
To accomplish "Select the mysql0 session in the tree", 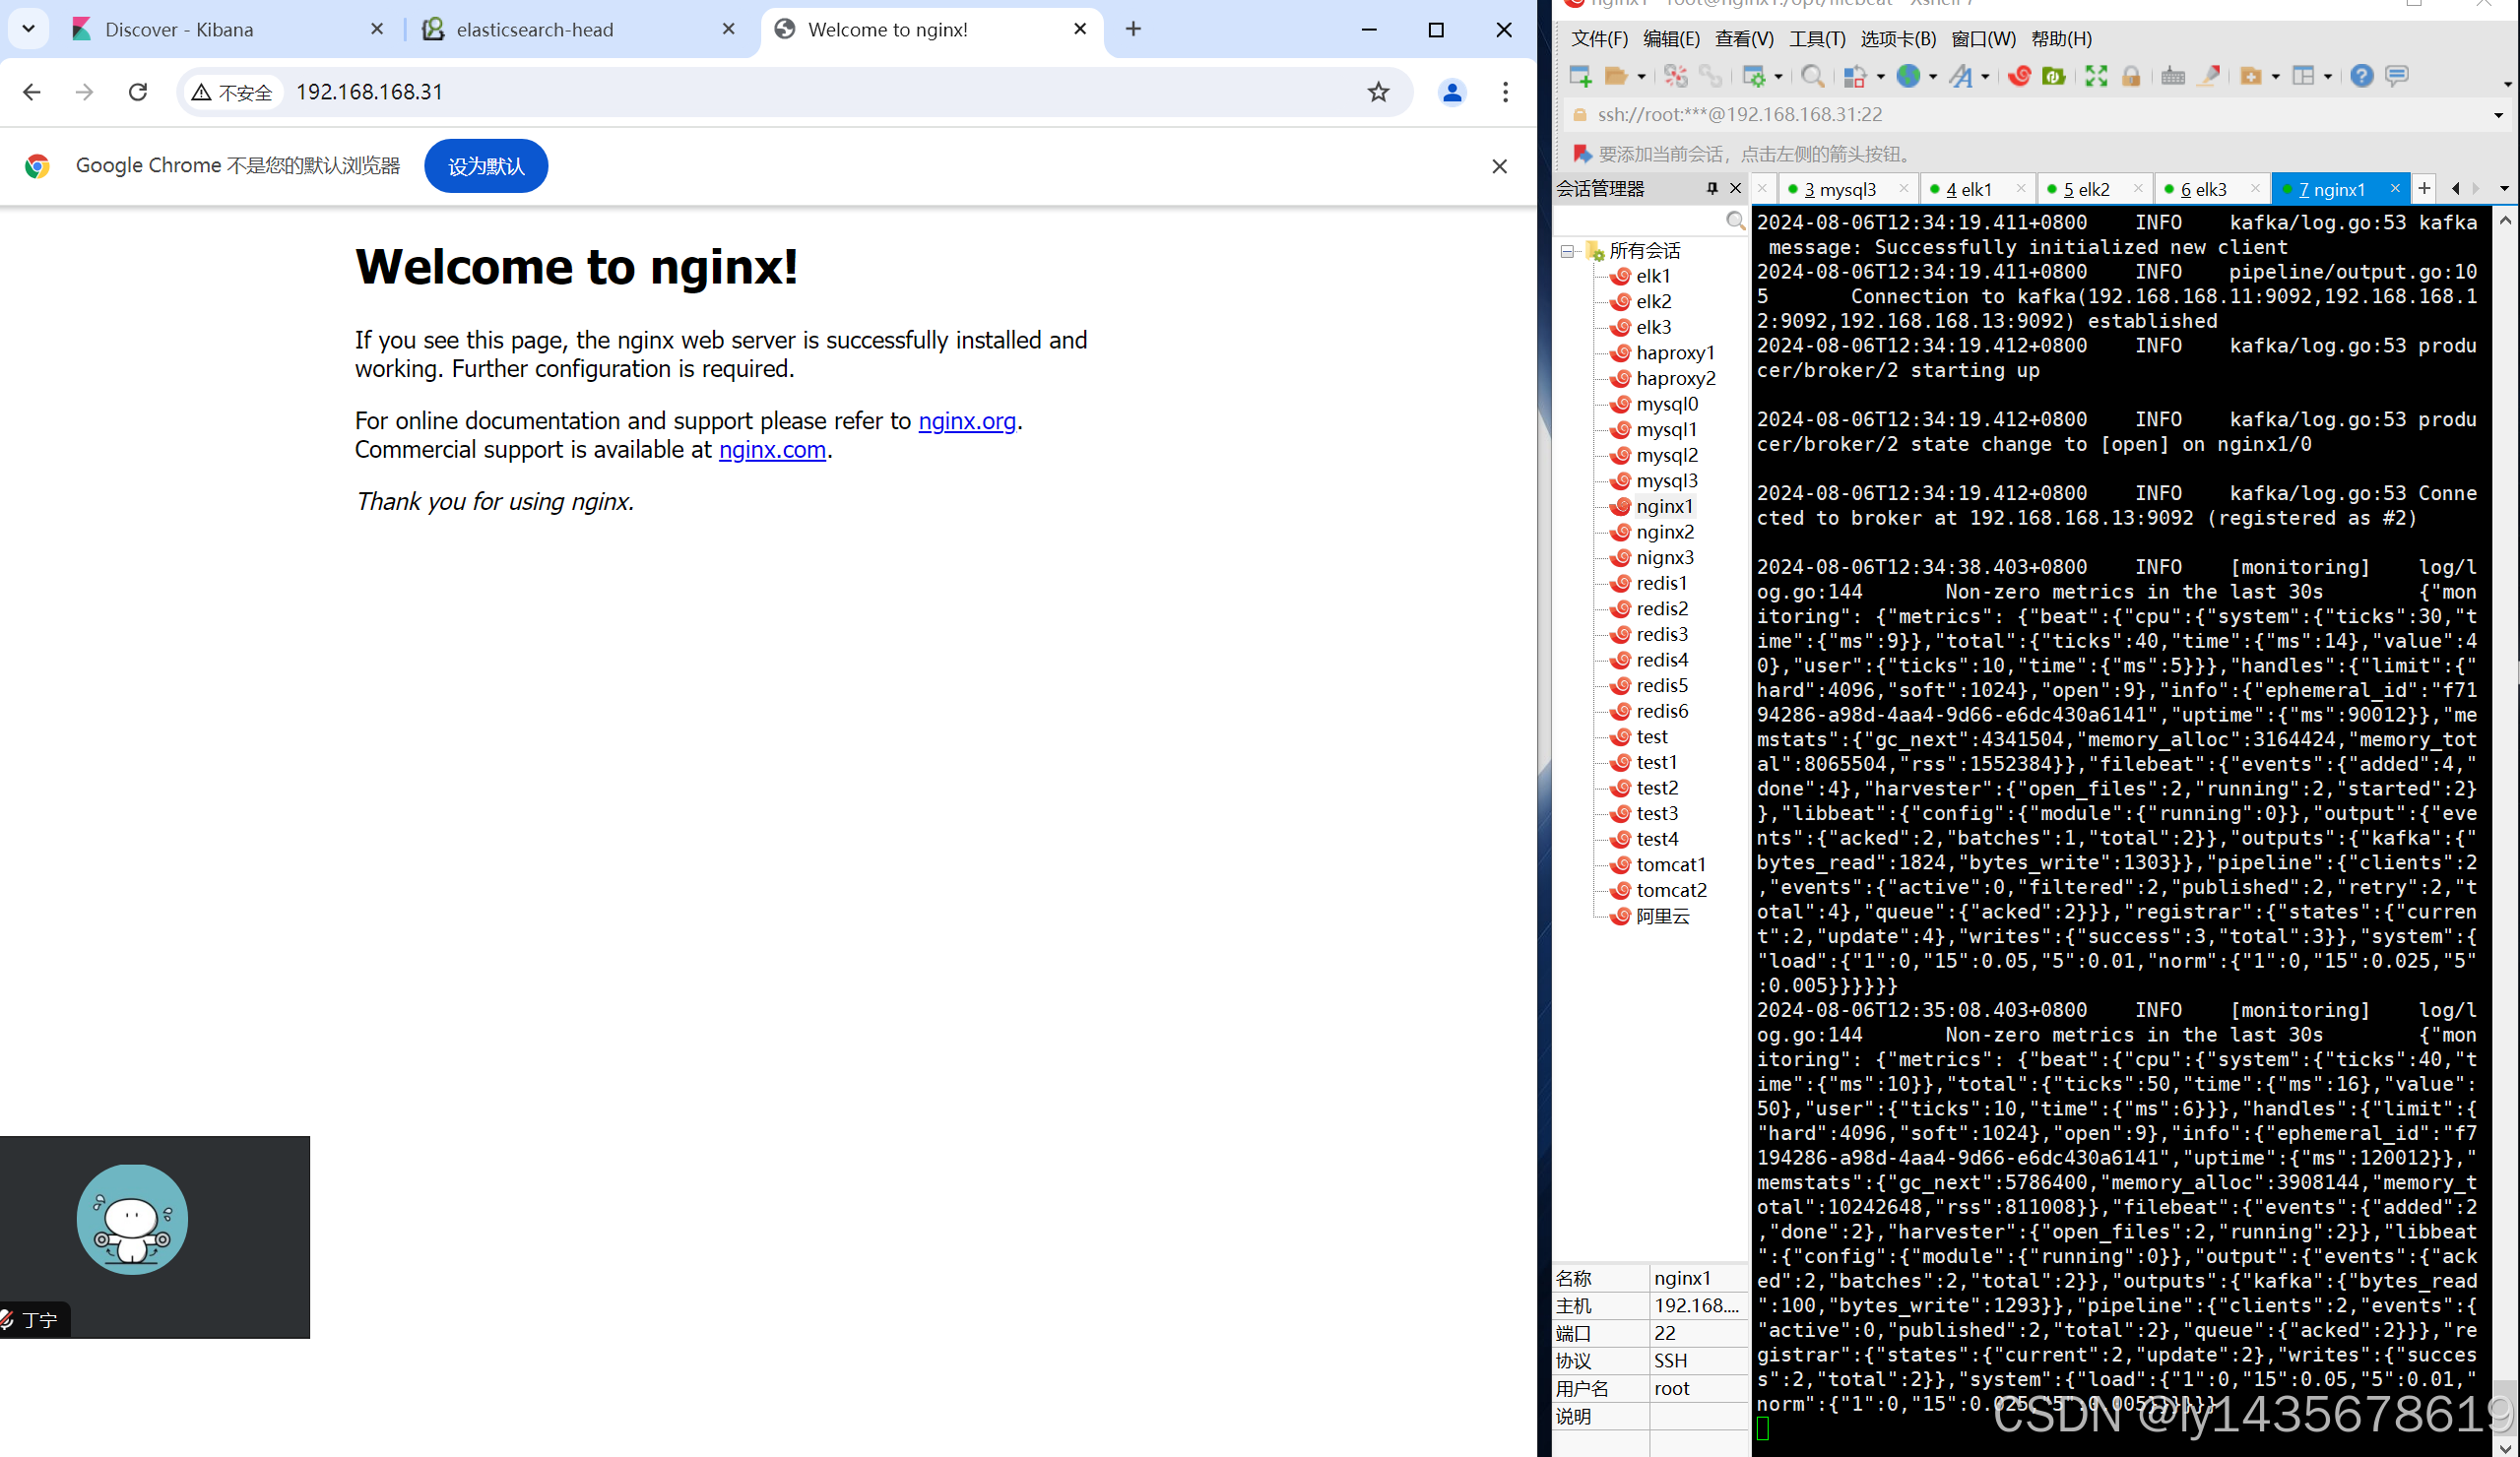I will [x=1666, y=404].
